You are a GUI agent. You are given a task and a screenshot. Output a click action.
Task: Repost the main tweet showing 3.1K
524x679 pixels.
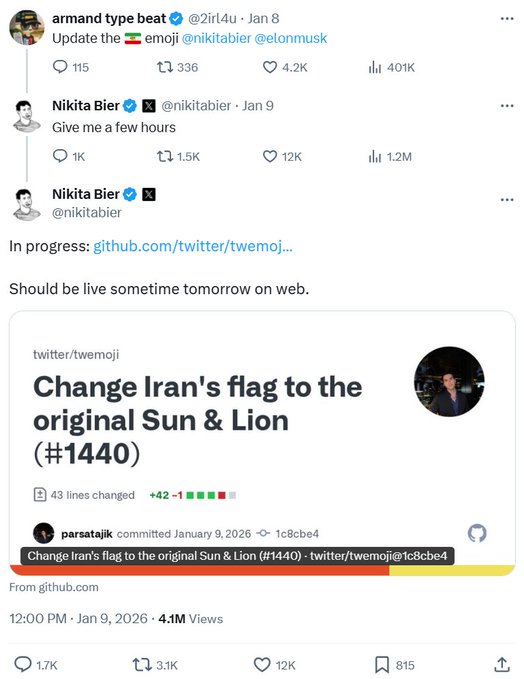pyautogui.click(x=141, y=665)
